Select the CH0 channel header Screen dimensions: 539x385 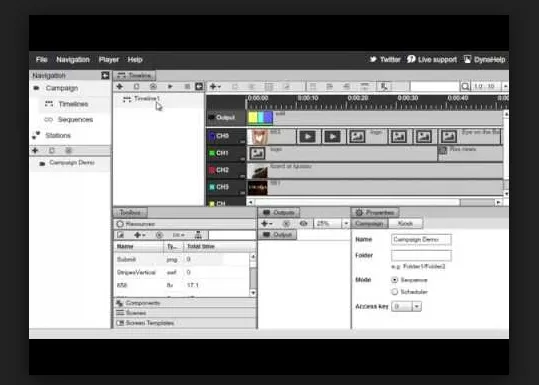[x=226, y=136]
